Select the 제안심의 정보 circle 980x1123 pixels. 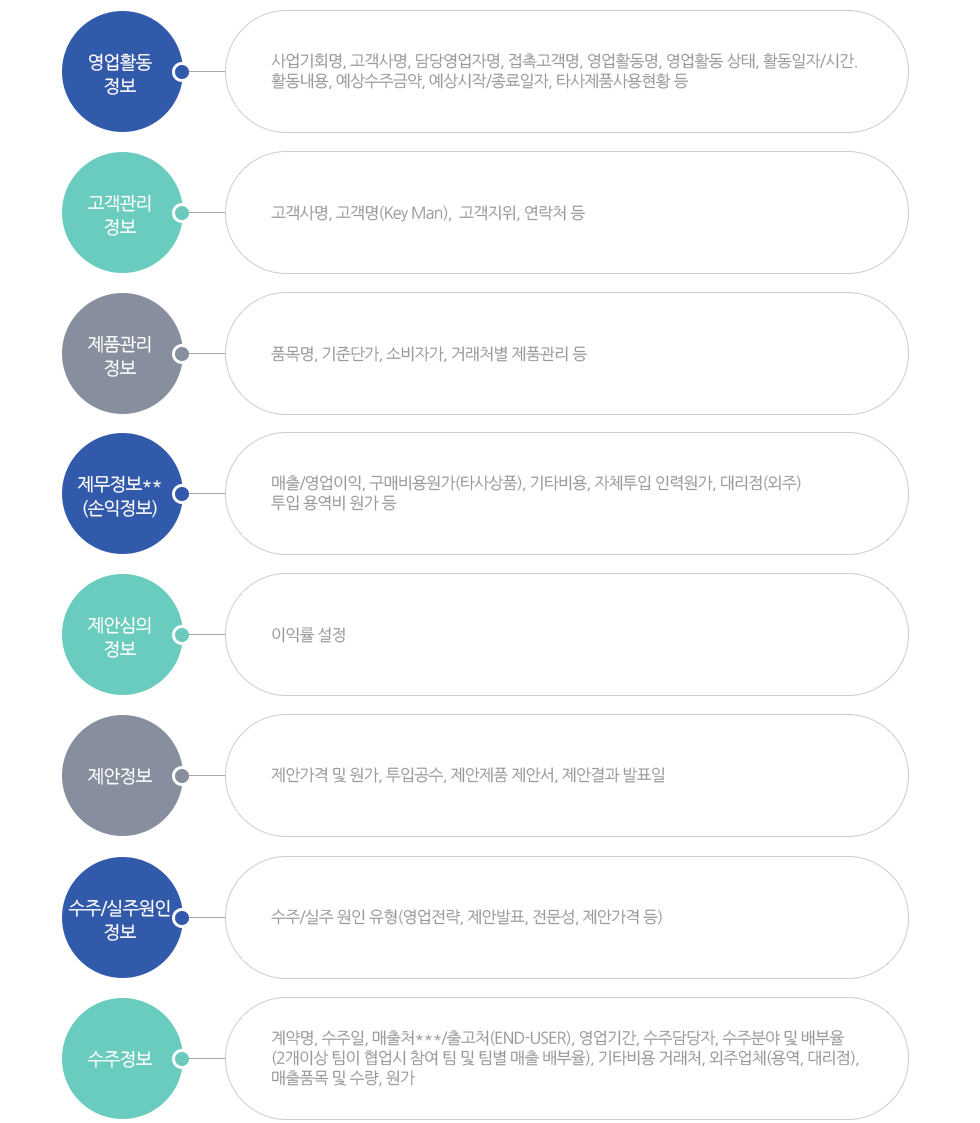121,635
